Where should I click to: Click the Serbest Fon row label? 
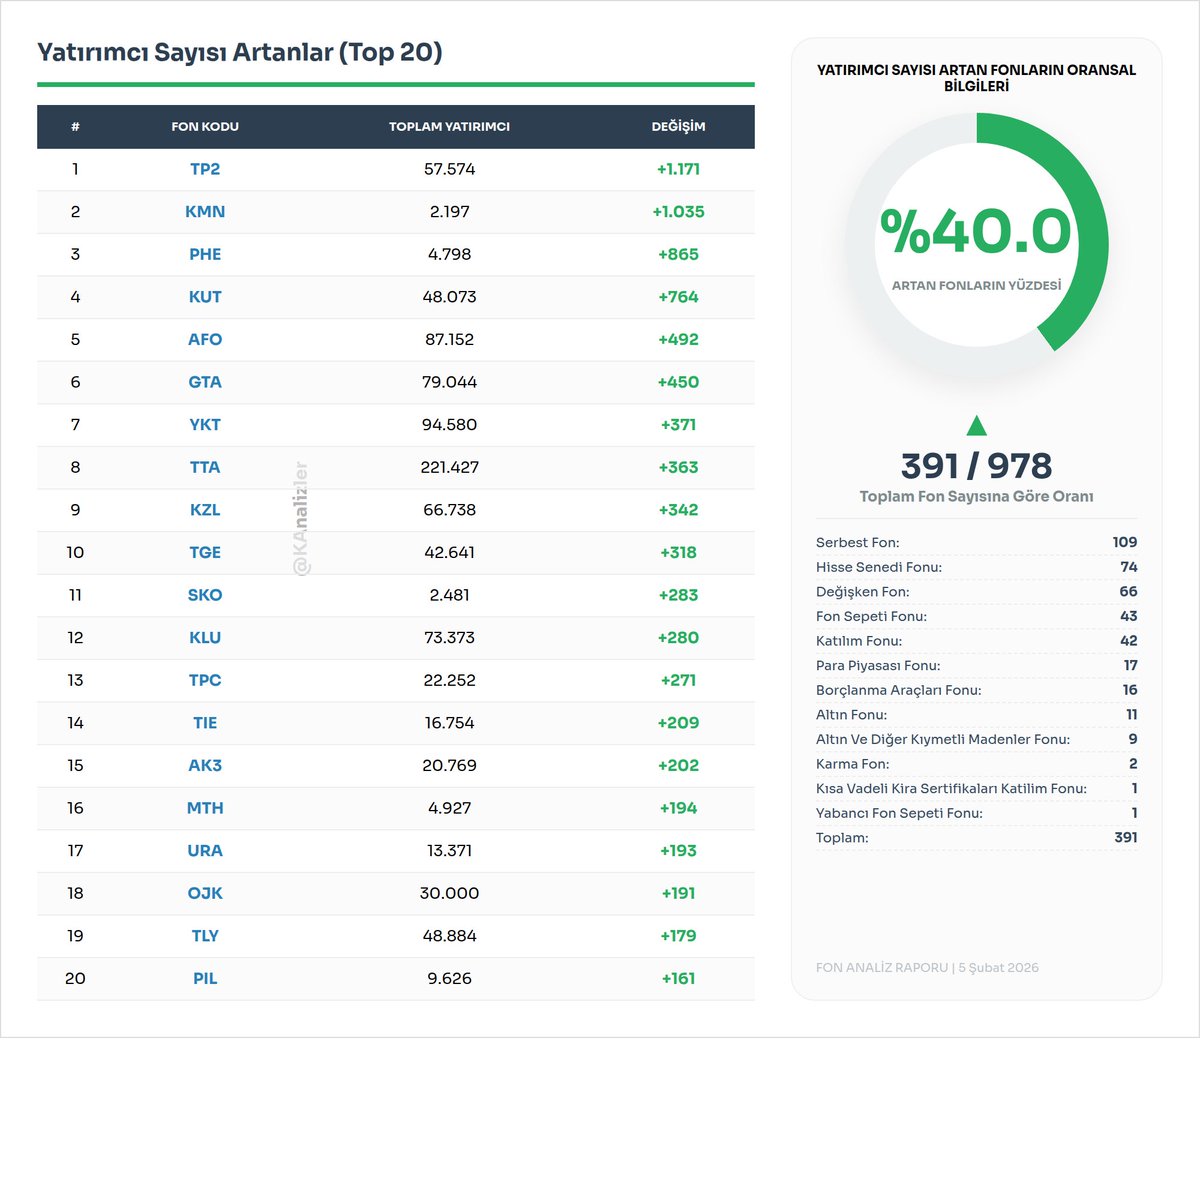pyautogui.click(x=858, y=542)
